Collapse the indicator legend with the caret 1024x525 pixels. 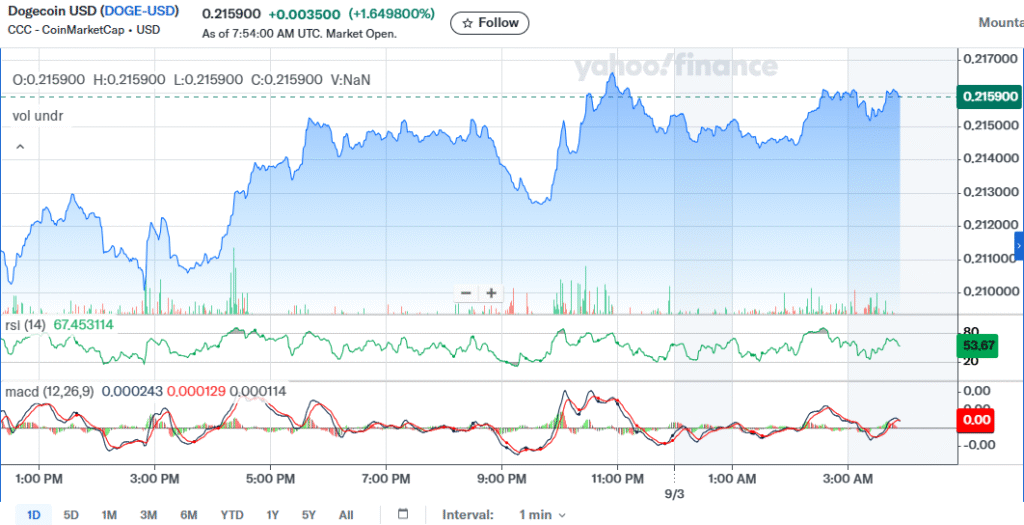pyautogui.click(x=19, y=147)
